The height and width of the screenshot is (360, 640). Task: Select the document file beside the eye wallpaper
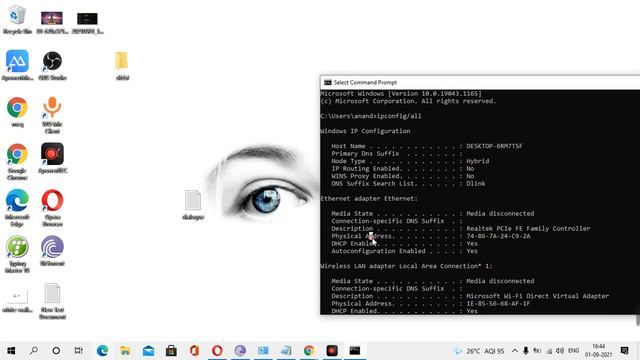click(x=193, y=205)
